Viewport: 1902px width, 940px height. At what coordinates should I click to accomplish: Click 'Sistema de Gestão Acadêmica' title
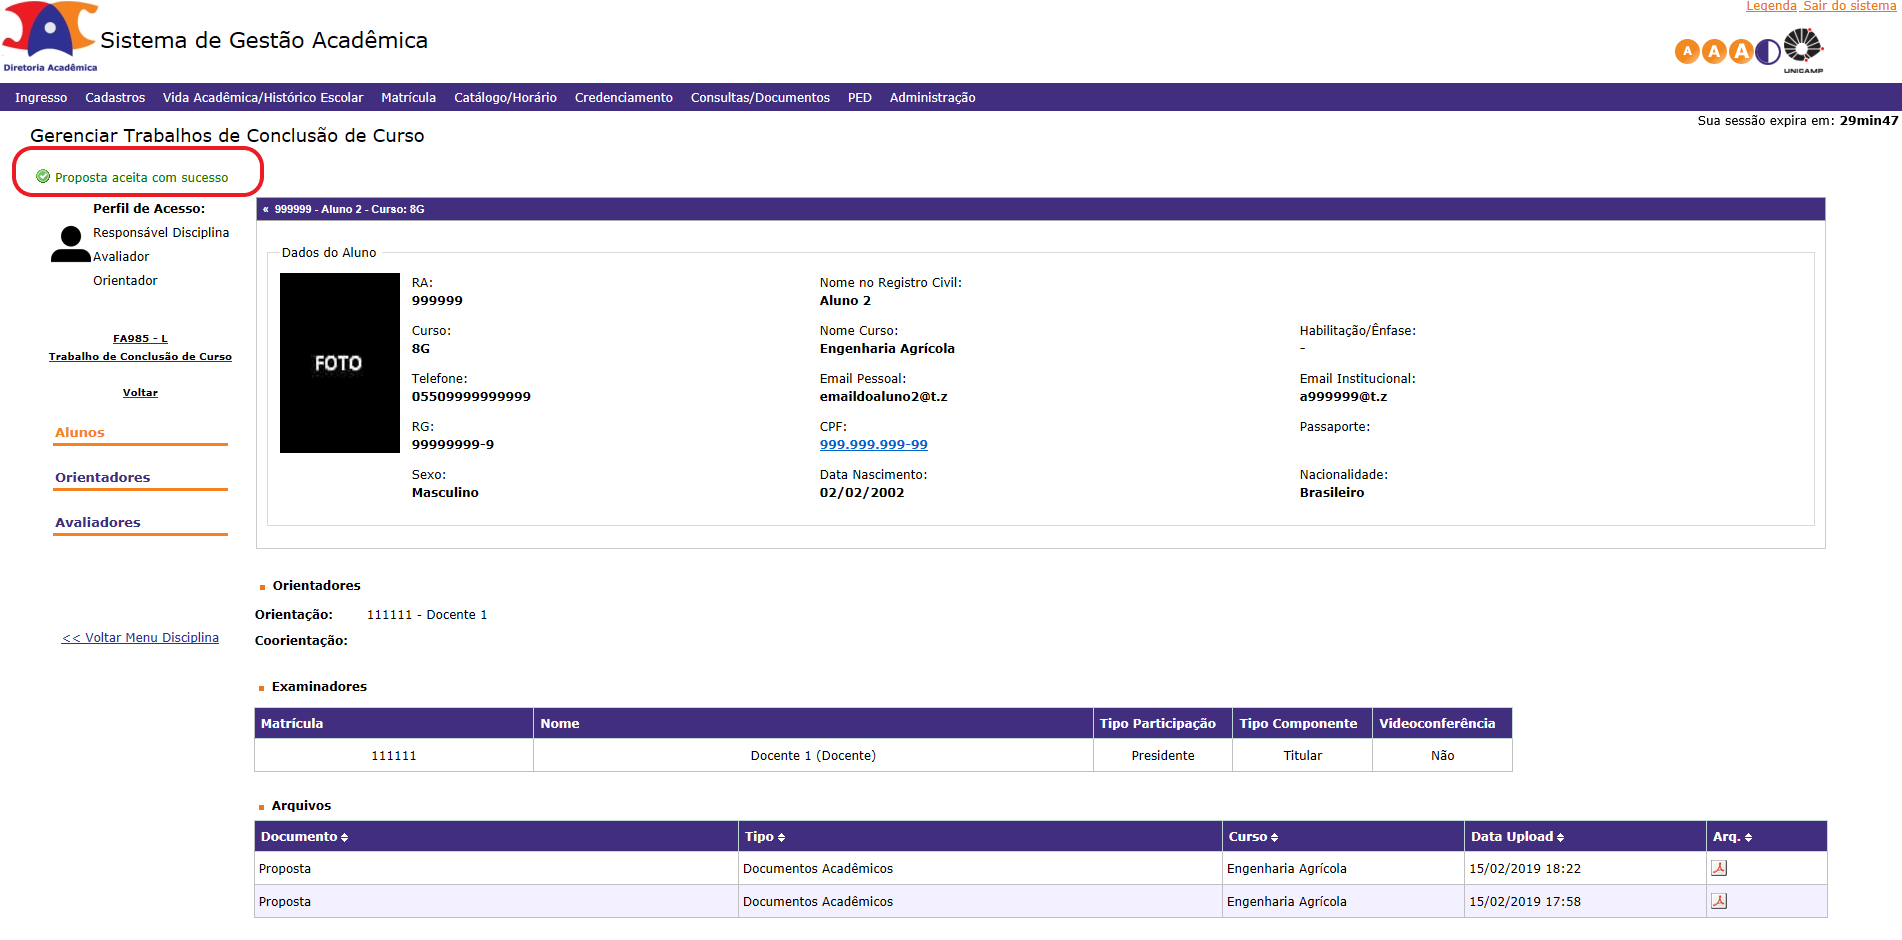pyautogui.click(x=264, y=40)
